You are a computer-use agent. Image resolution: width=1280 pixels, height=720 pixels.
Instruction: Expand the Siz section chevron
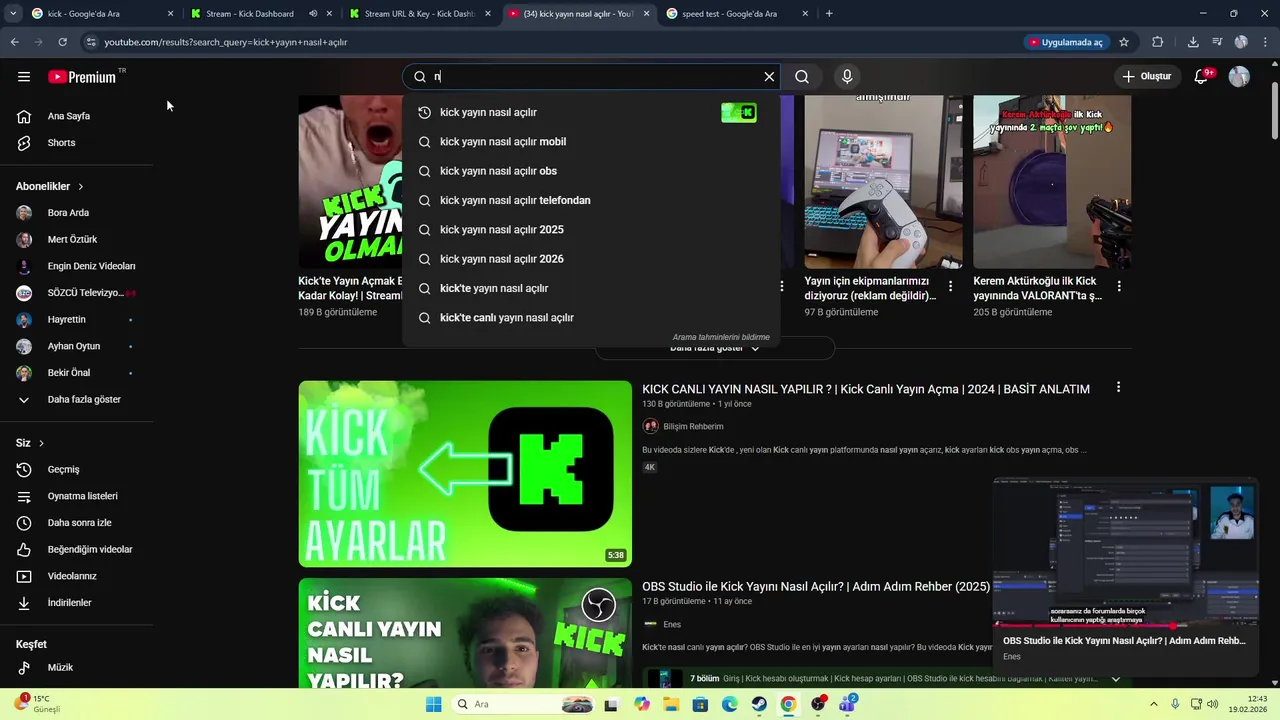(x=41, y=443)
